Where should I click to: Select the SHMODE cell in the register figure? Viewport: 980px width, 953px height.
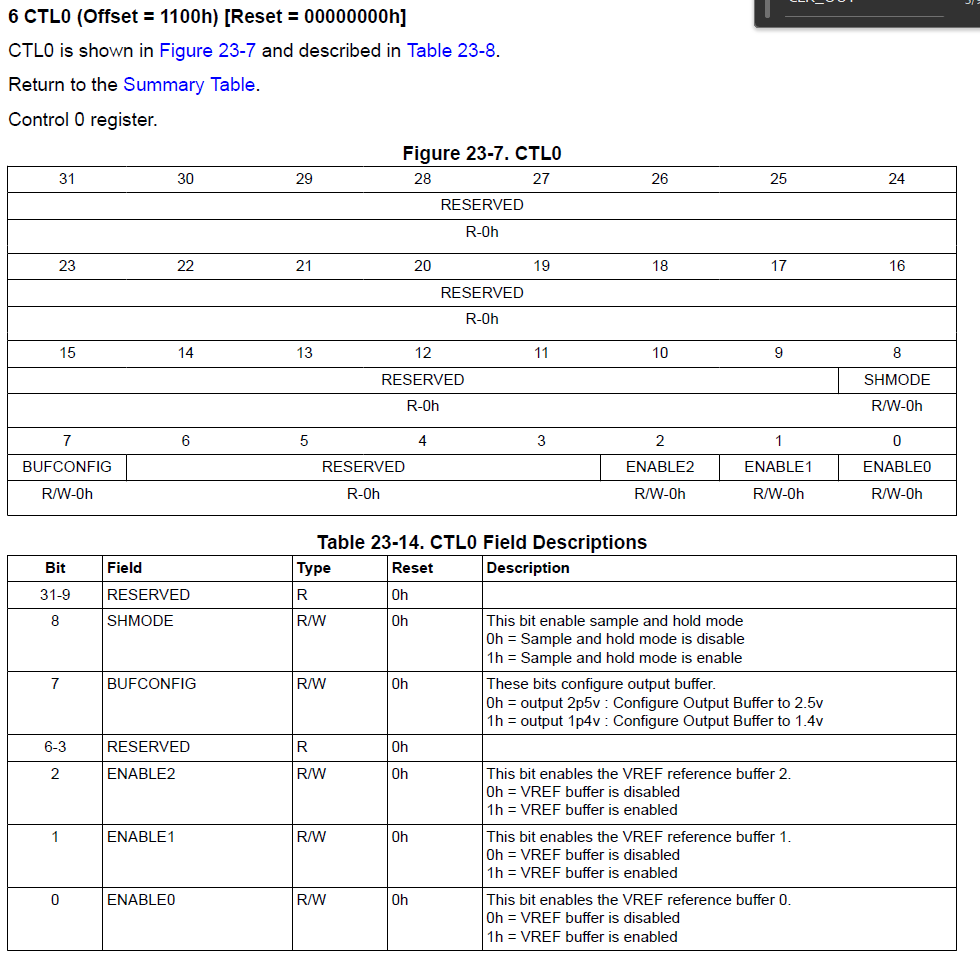click(x=897, y=380)
